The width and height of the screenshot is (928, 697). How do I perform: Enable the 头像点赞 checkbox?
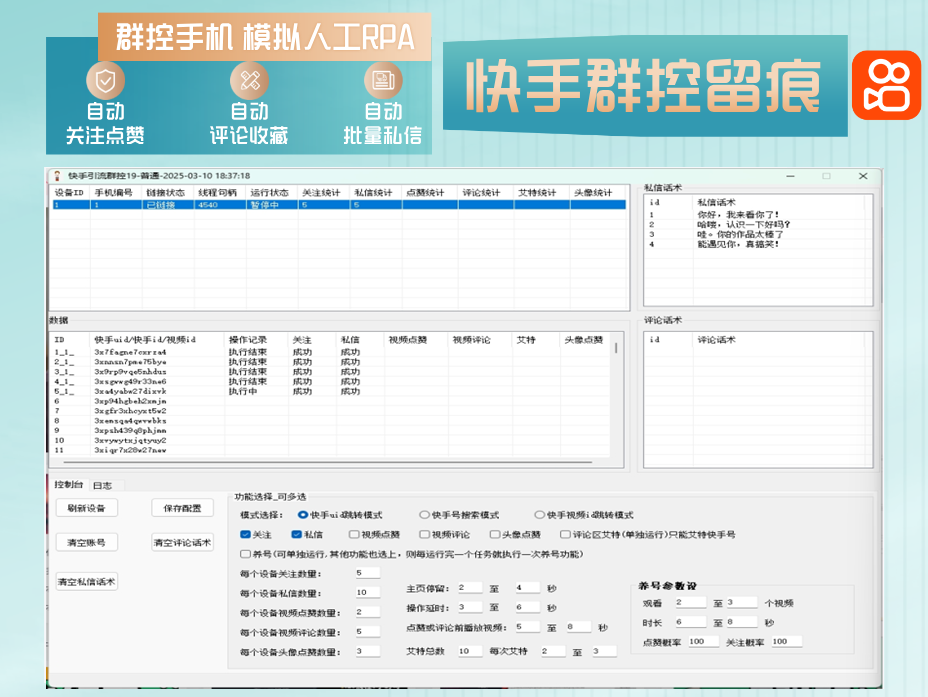point(495,534)
